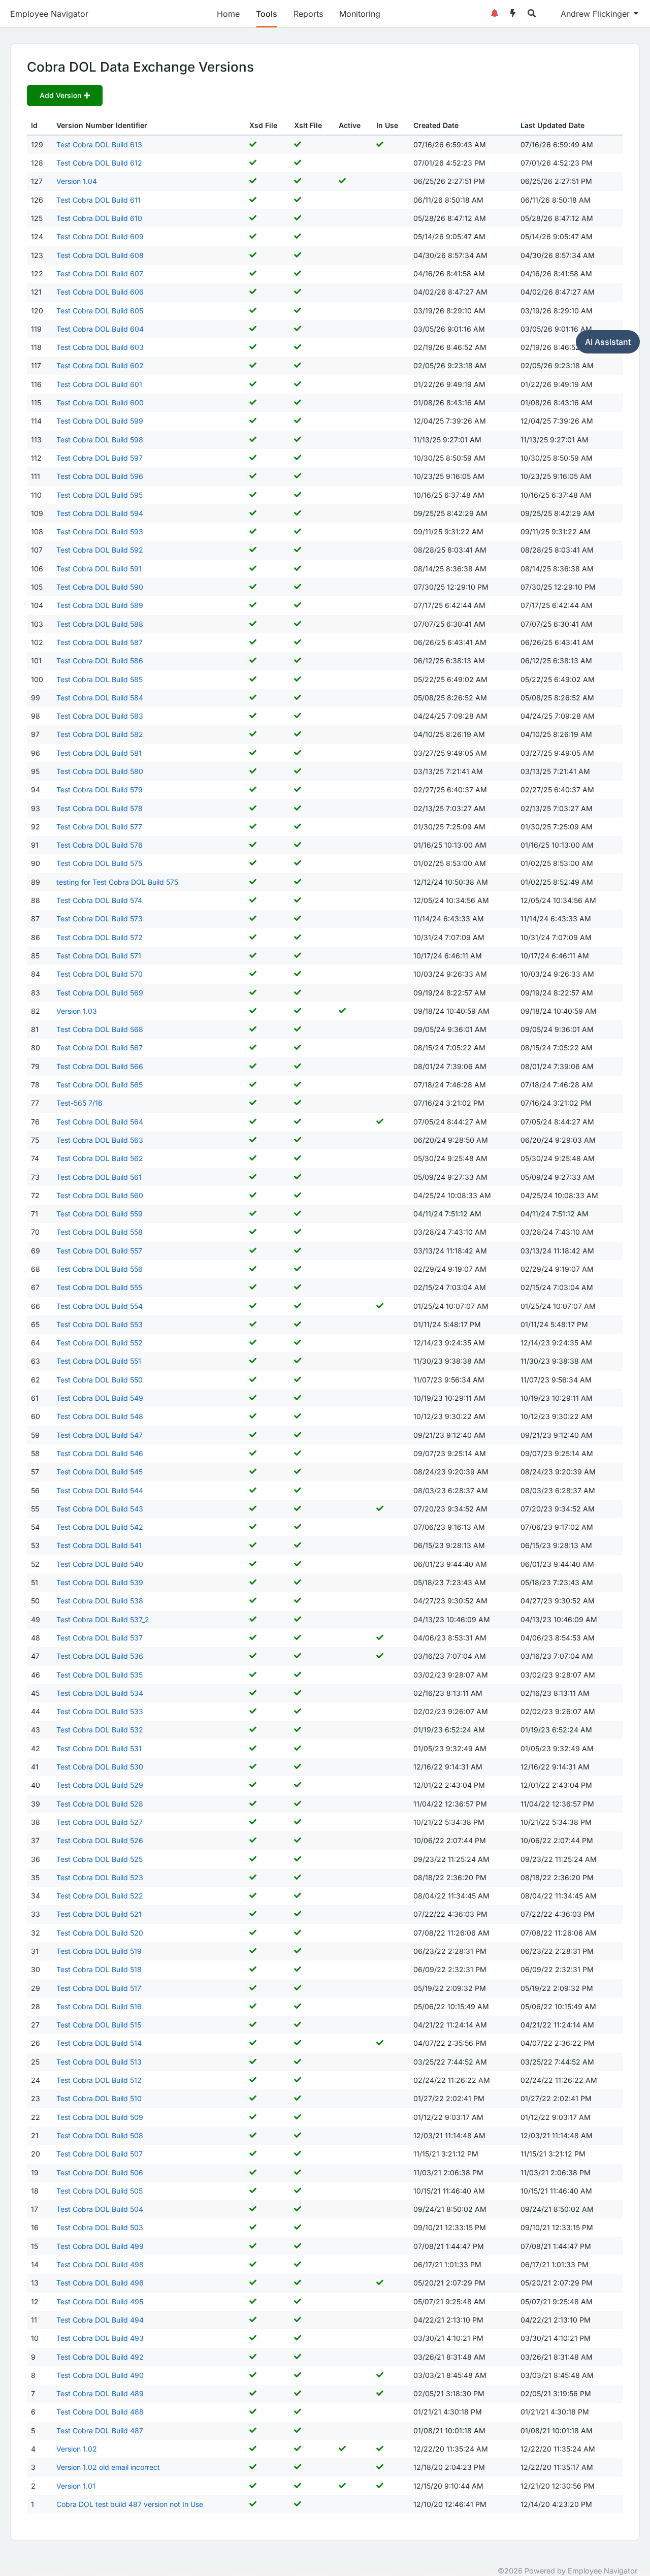Image resolution: width=650 pixels, height=2576 pixels.
Task: Click last updated date 12/21/20 12:30:56 PM
Action: (x=557, y=2486)
